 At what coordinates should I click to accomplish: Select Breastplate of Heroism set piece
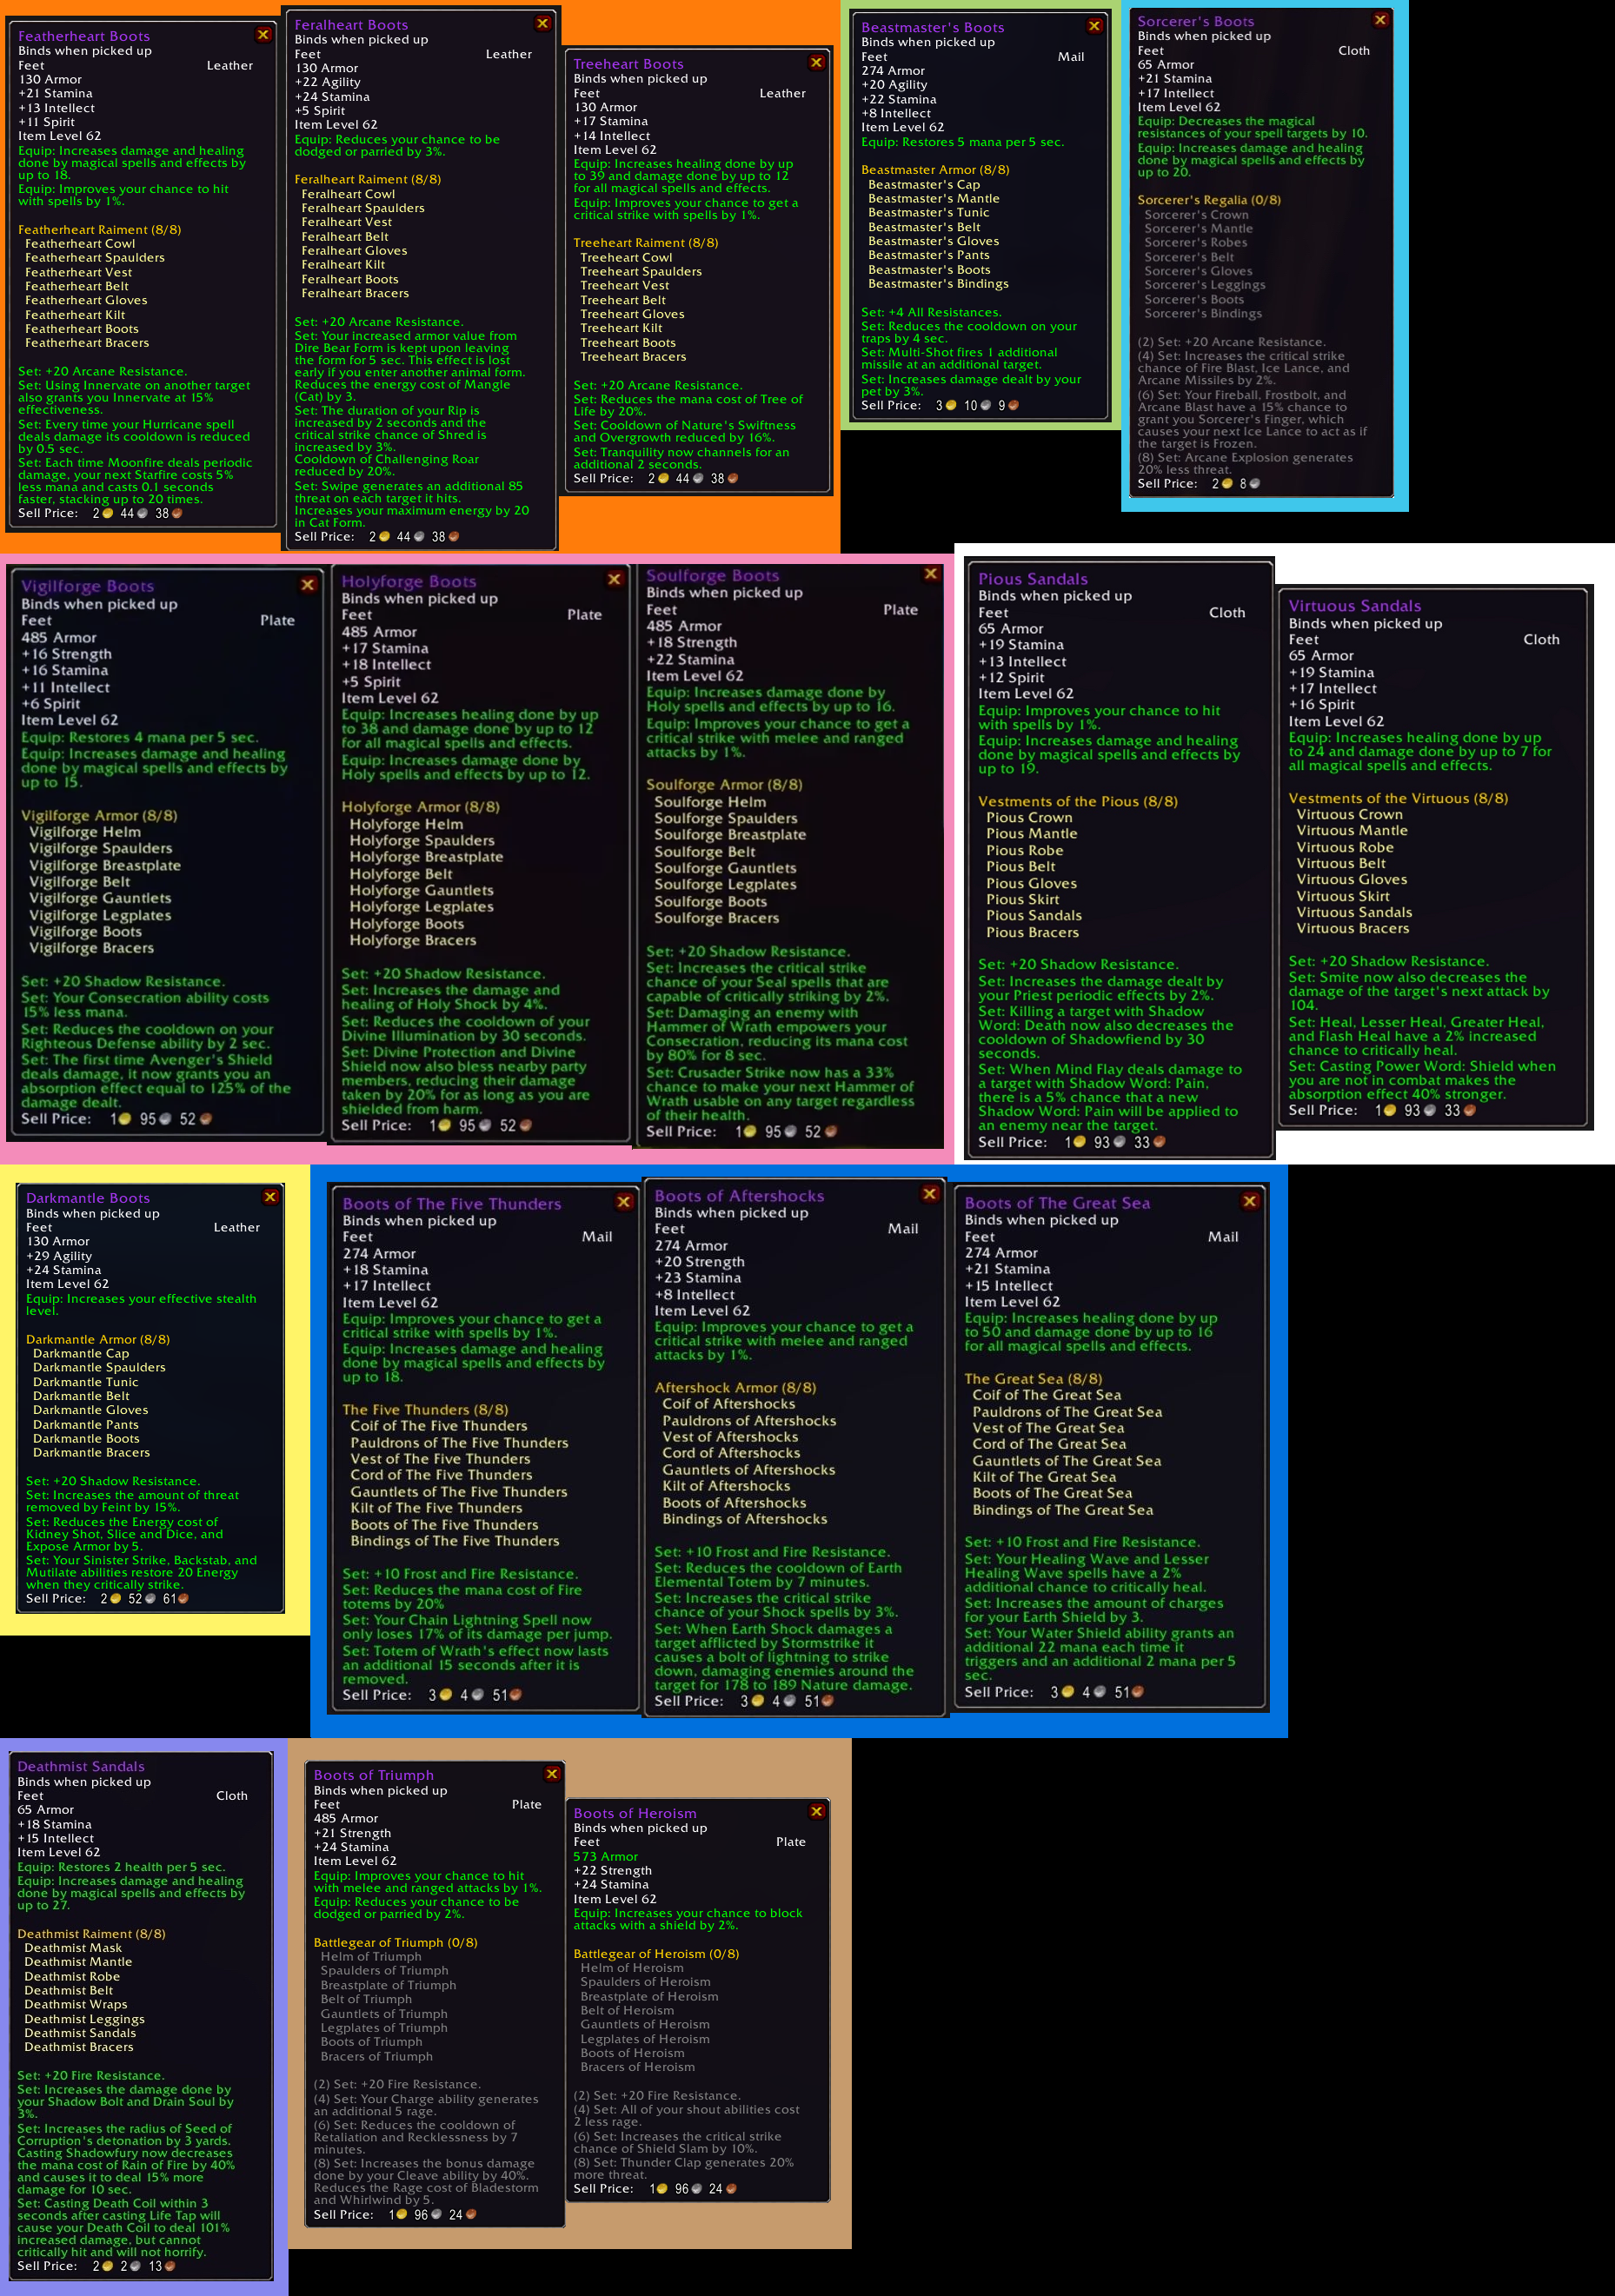tap(649, 1997)
